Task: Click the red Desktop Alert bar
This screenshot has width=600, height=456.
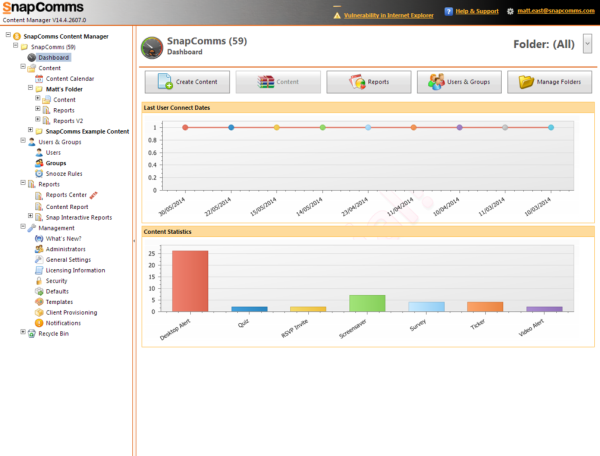Action: (x=190, y=281)
